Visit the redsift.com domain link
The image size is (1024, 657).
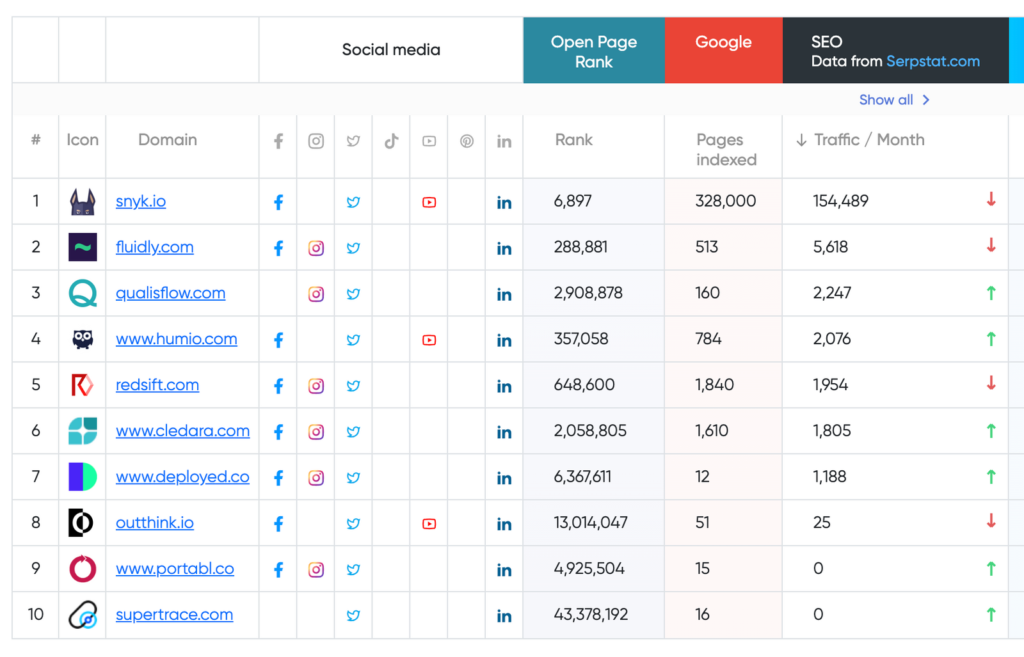coord(157,385)
